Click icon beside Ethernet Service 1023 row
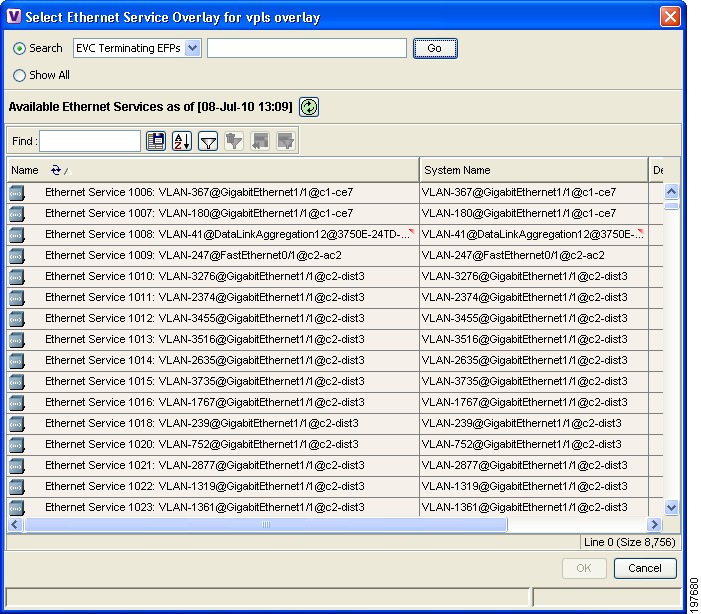701x614 pixels. (17, 508)
